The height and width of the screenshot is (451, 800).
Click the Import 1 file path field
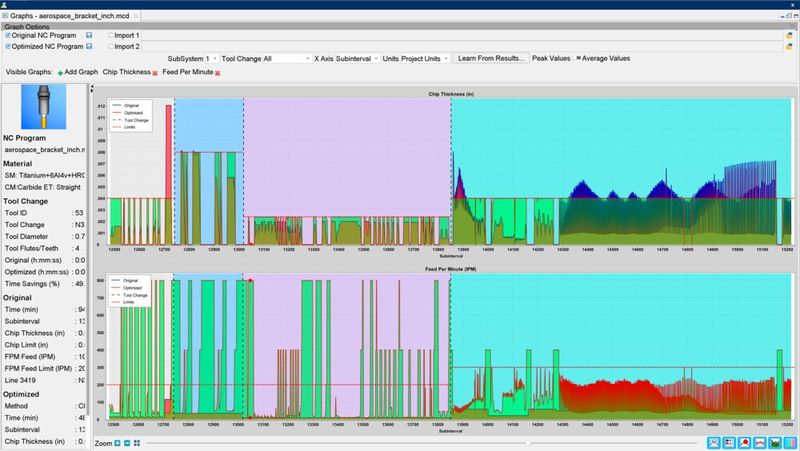coord(462,36)
